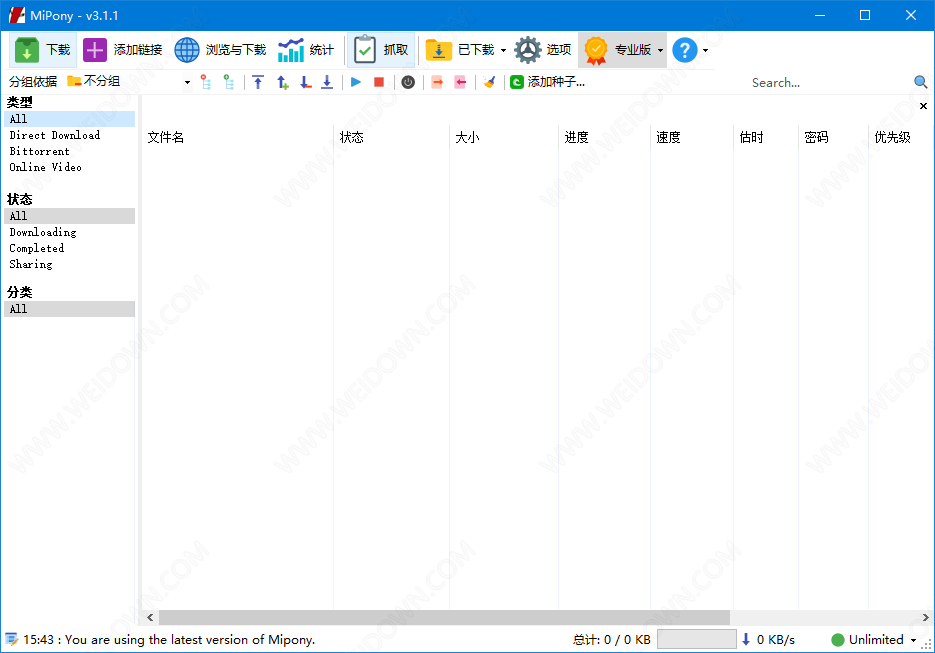Open 浏览与下载 browse and download

(220, 50)
